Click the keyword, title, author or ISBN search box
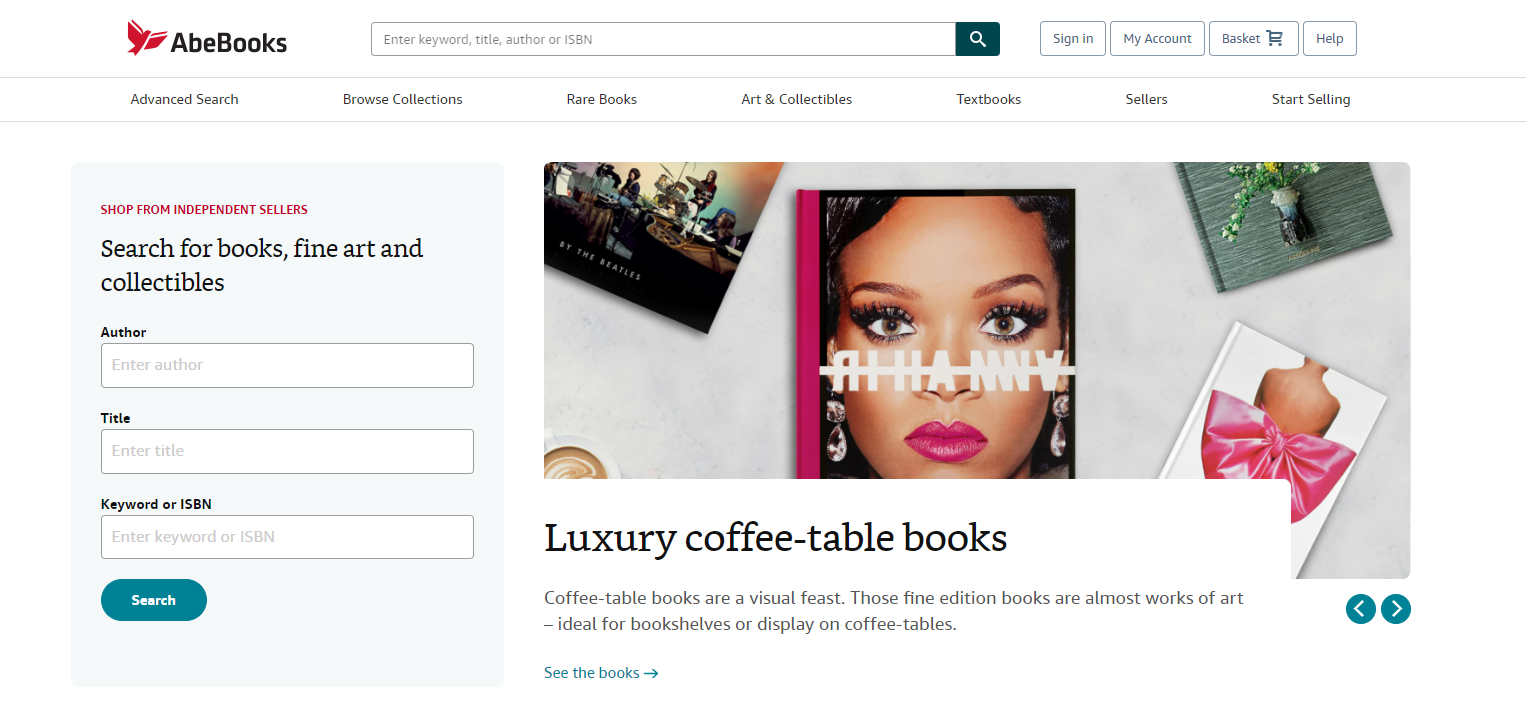The height and width of the screenshot is (716, 1526). tap(660, 39)
